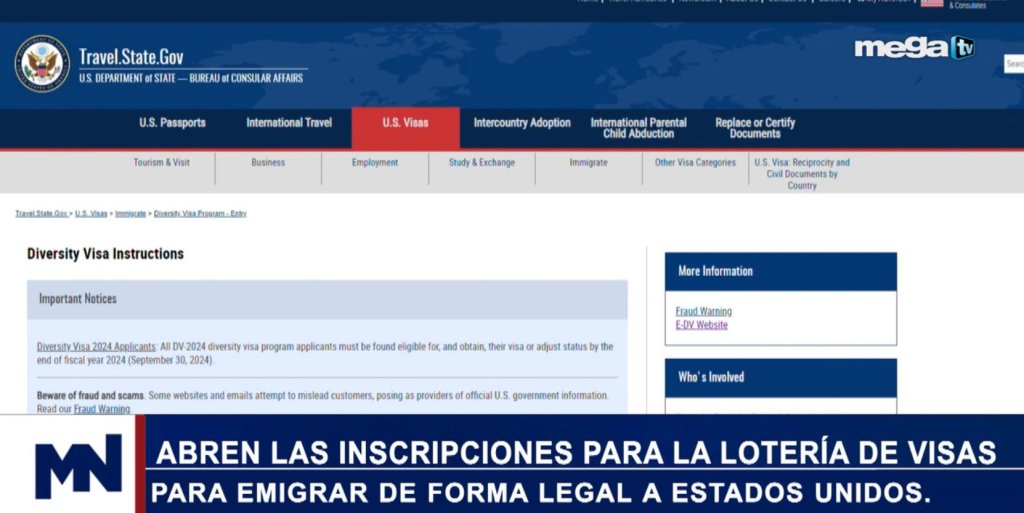Open the Immigrate submenu item
This screenshot has width=1024, height=513.
tap(588, 163)
